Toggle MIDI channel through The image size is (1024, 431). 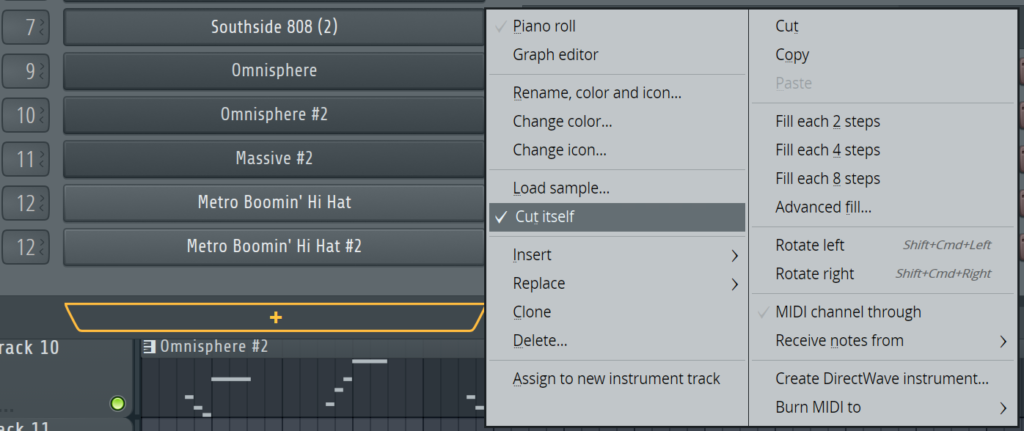click(848, 312)
